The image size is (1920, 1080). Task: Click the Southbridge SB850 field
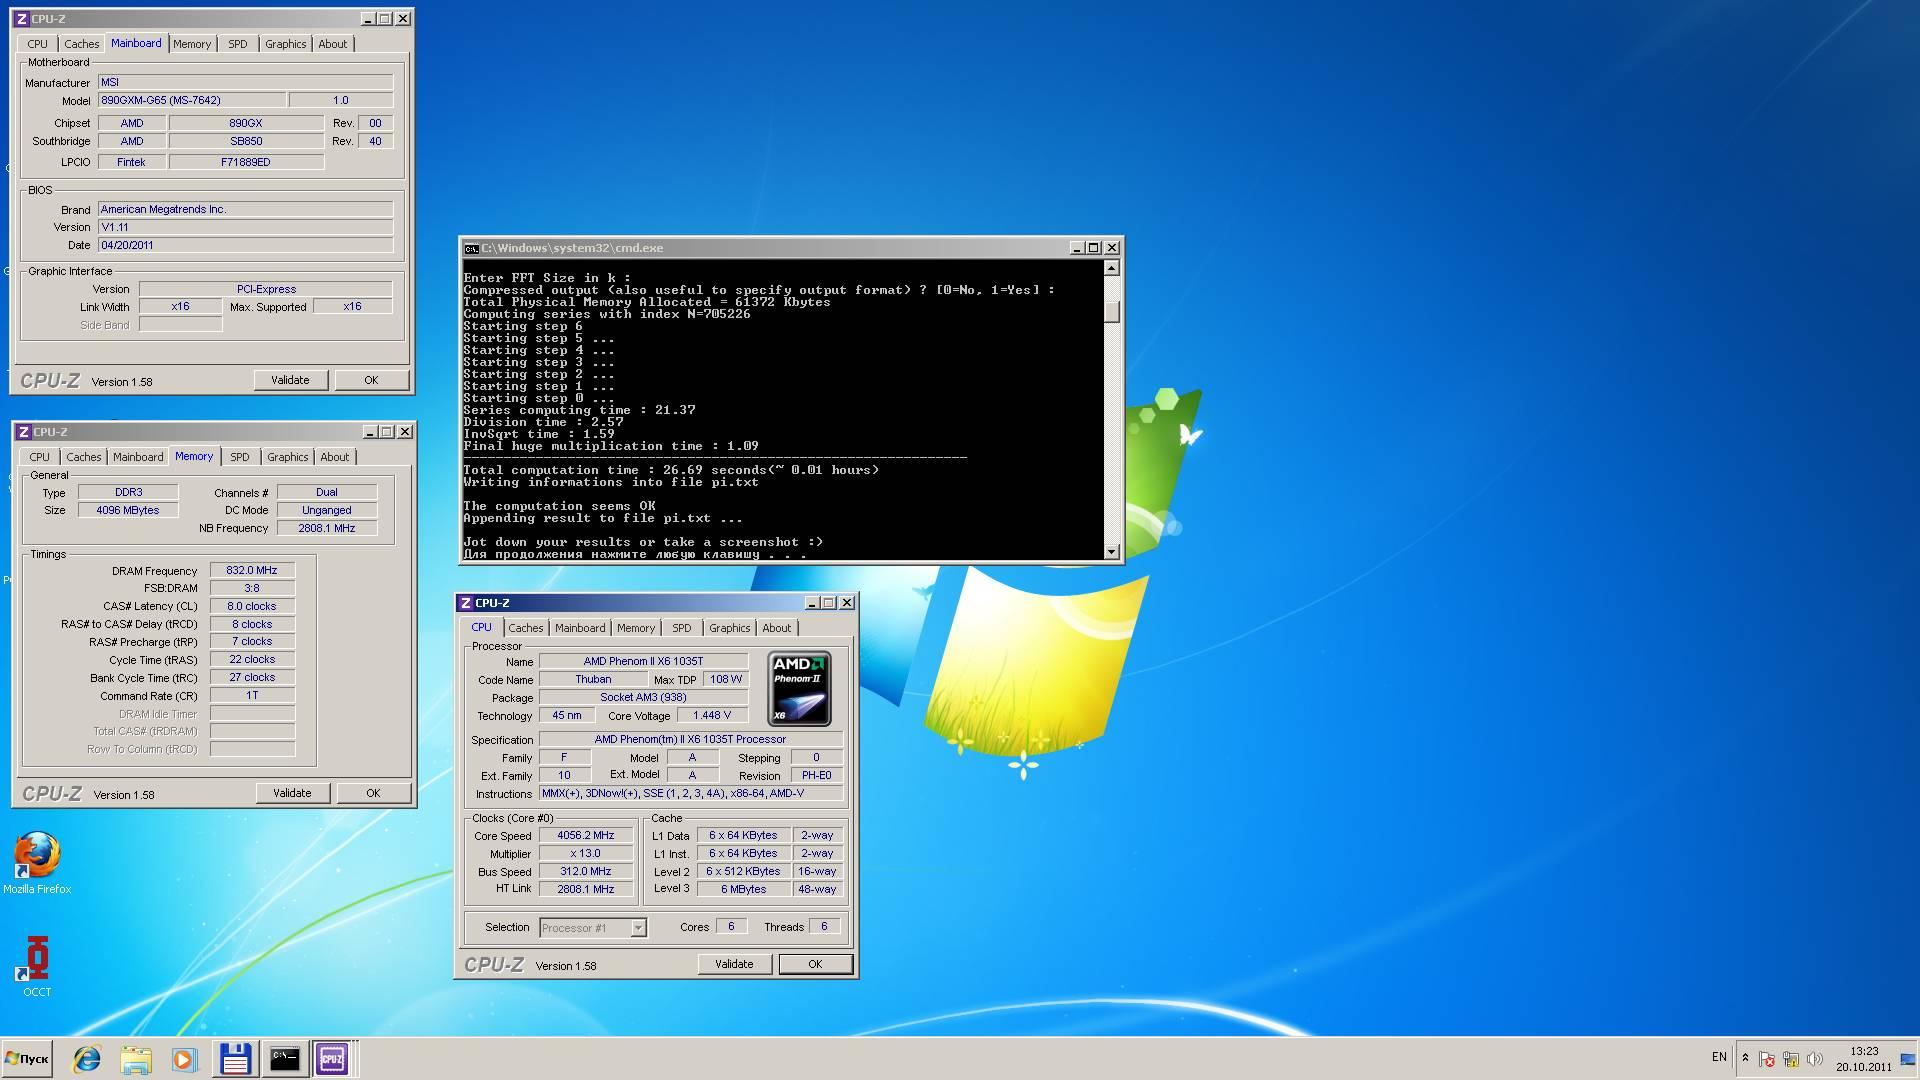(x=246, y=141)
